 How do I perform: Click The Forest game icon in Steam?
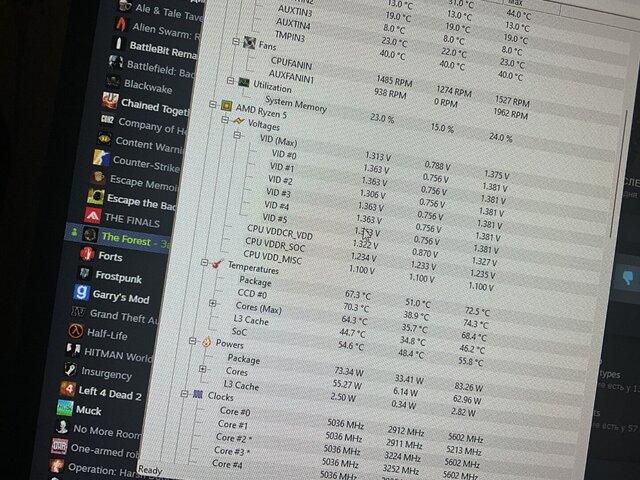pyautogui.click(x=89, y=235)
